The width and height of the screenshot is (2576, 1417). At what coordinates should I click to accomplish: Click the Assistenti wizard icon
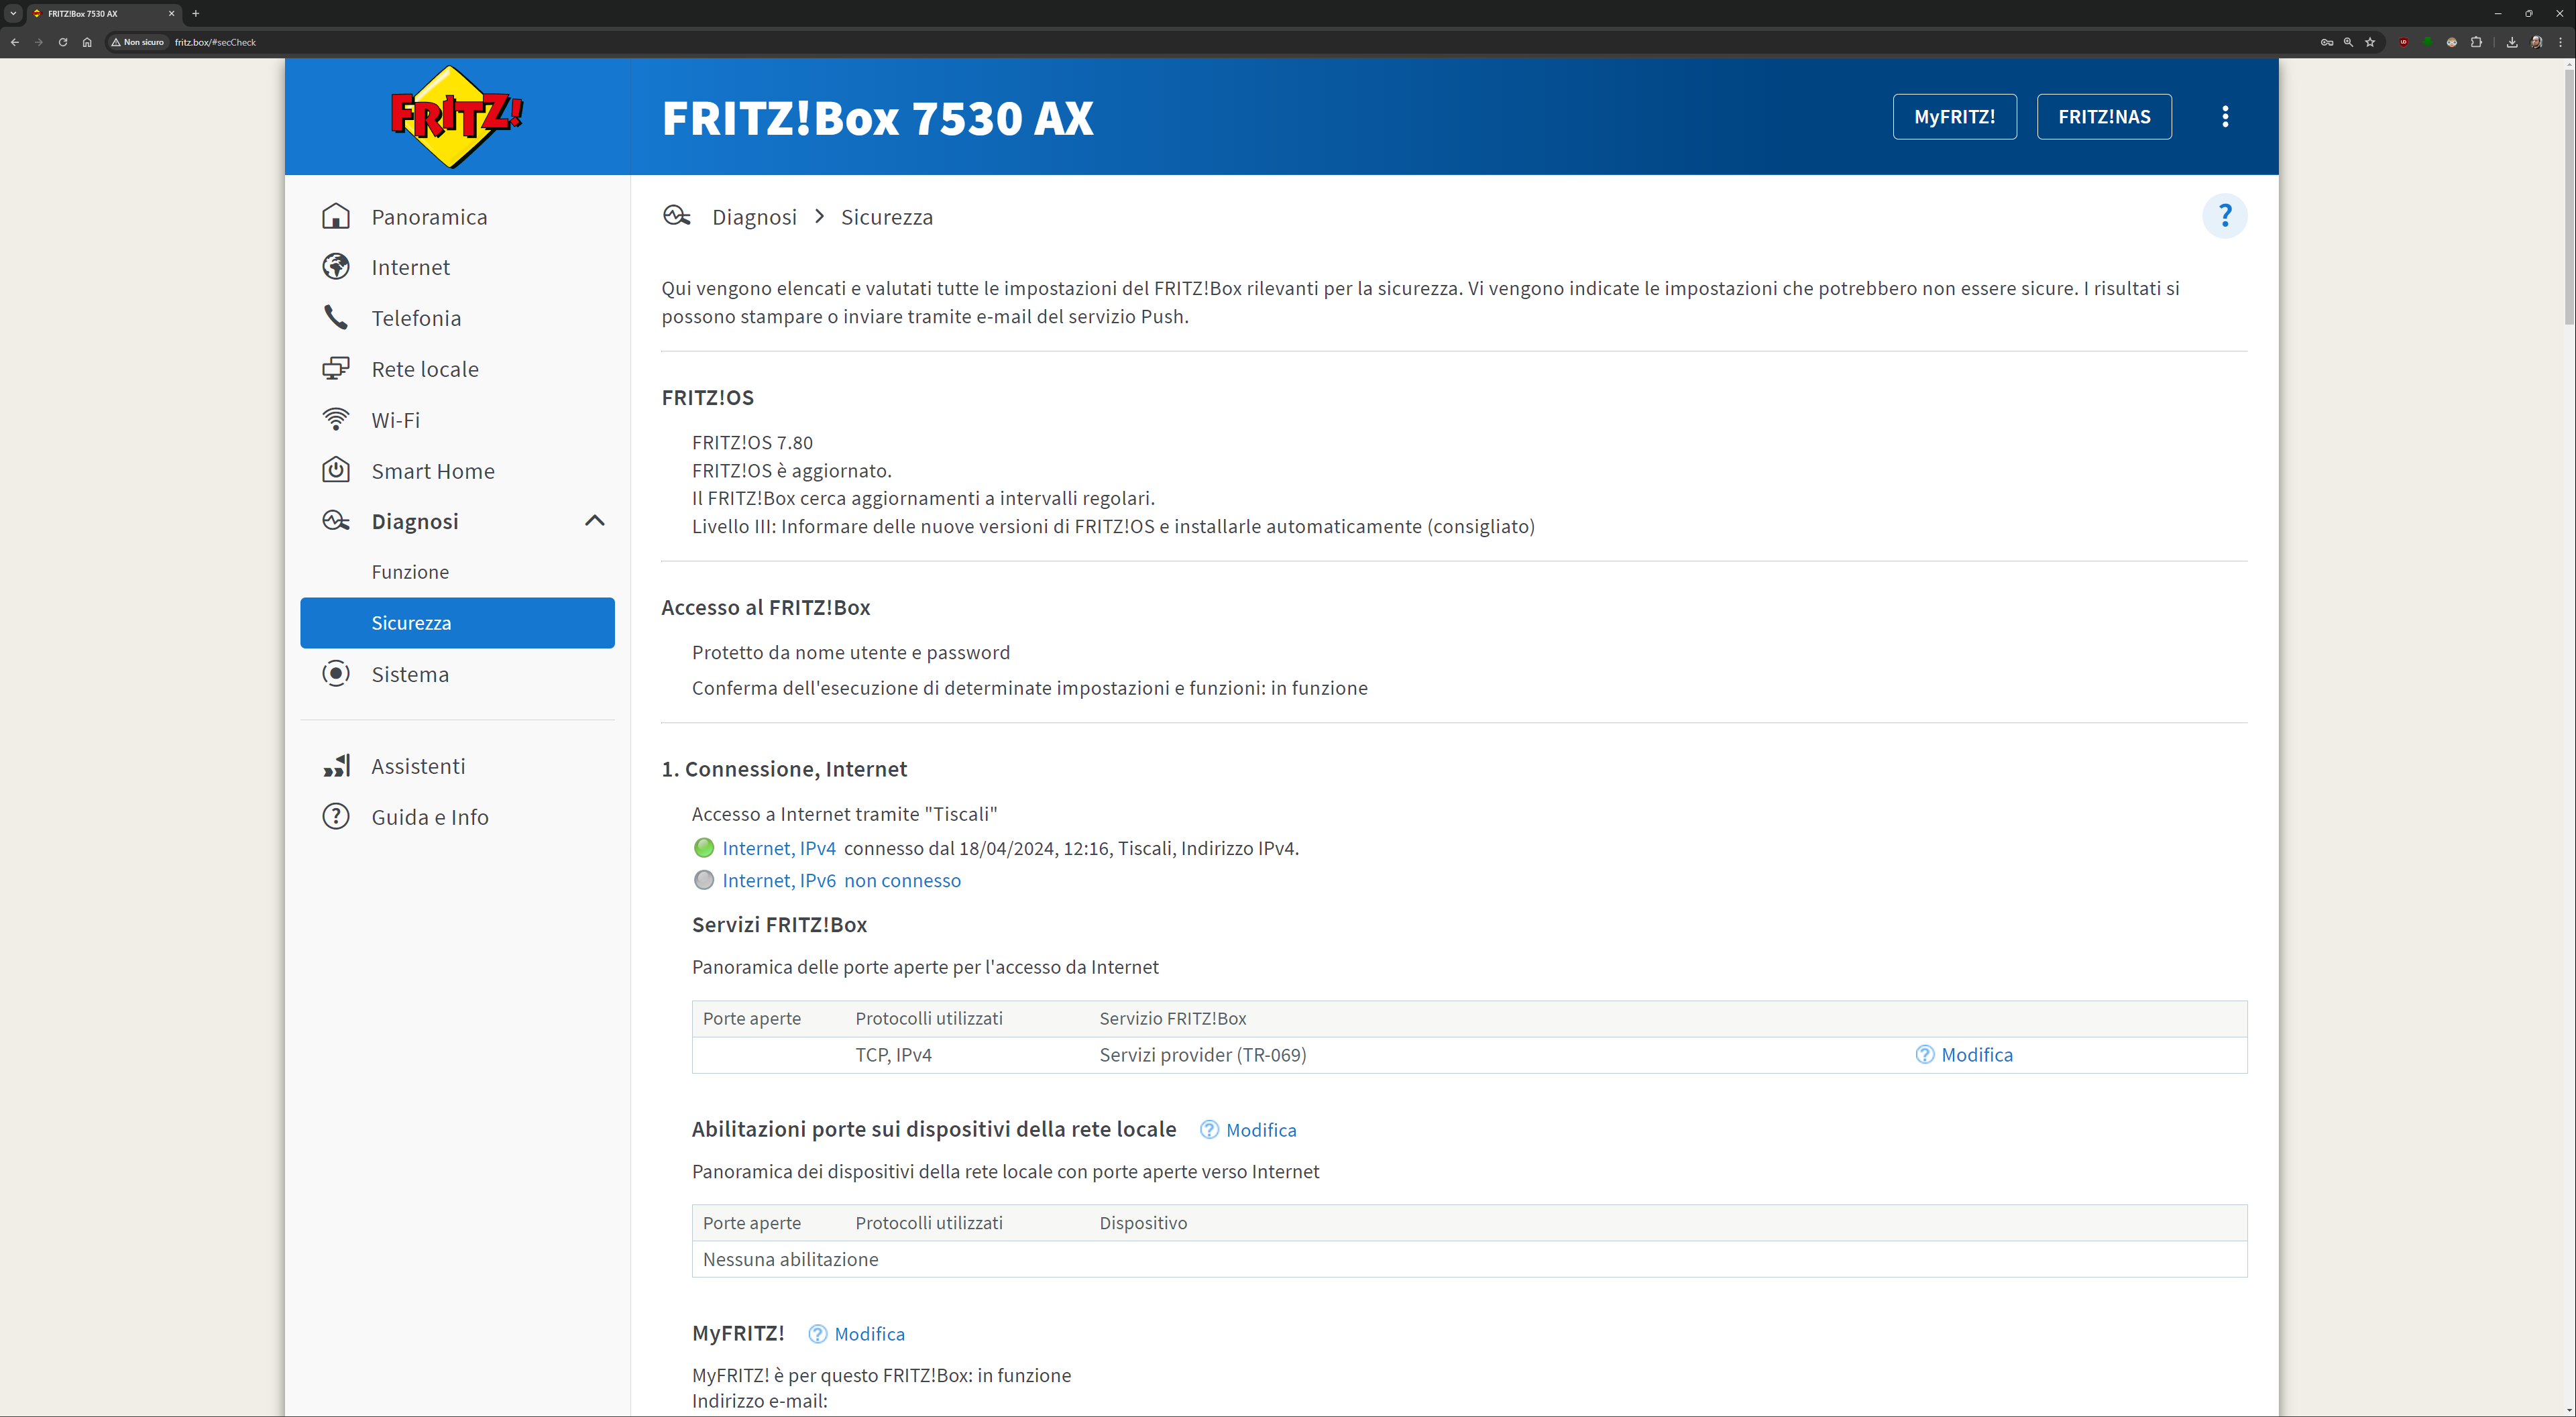[336, 766]
